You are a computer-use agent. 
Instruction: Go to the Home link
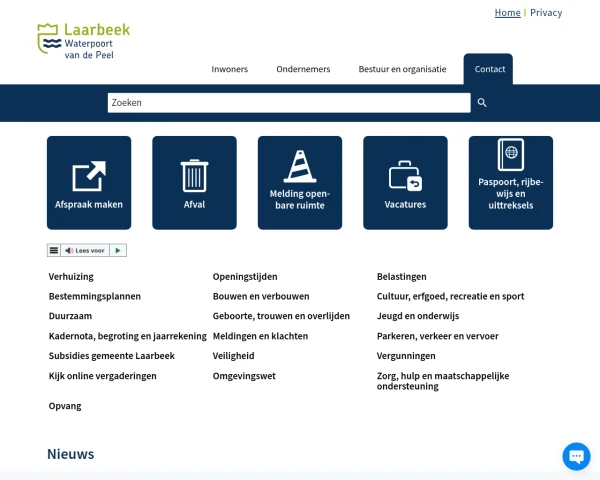tap(507, 13)
